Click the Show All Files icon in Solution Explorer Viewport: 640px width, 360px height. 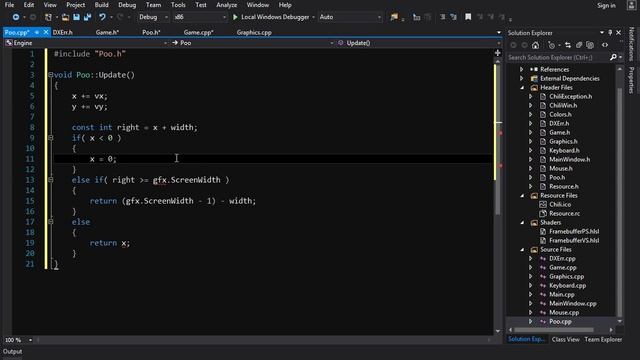tap(590, 45)
